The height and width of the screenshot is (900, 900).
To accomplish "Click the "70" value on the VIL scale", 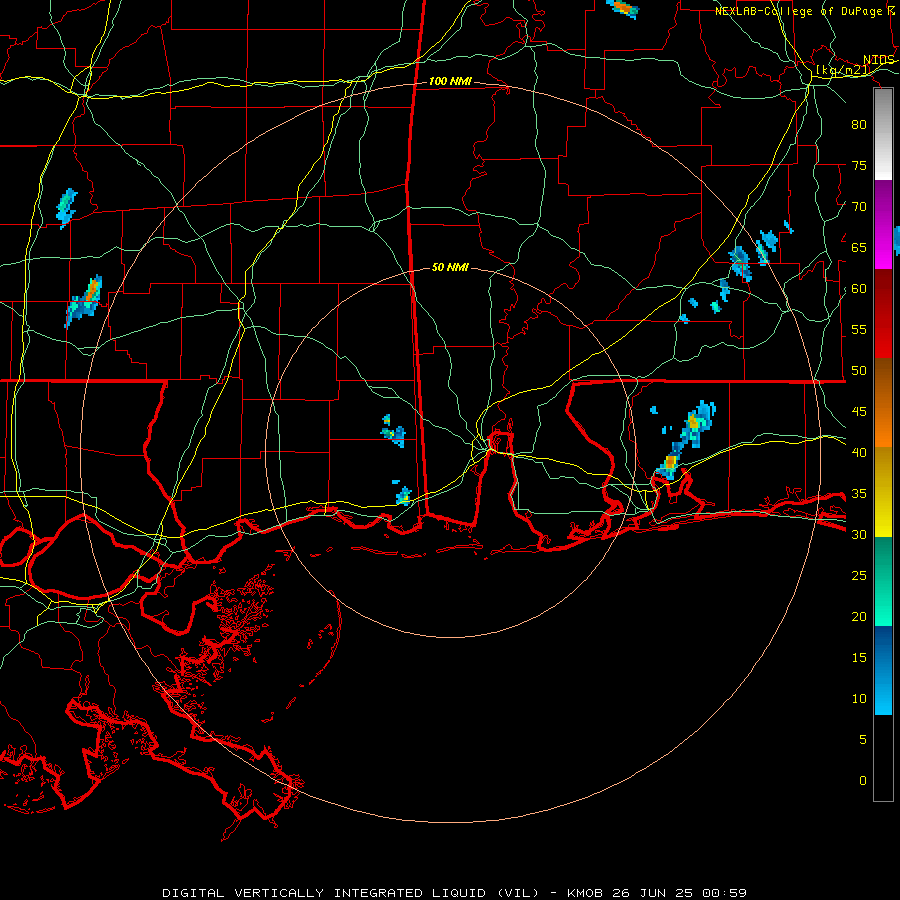I will tap(859, 207).
